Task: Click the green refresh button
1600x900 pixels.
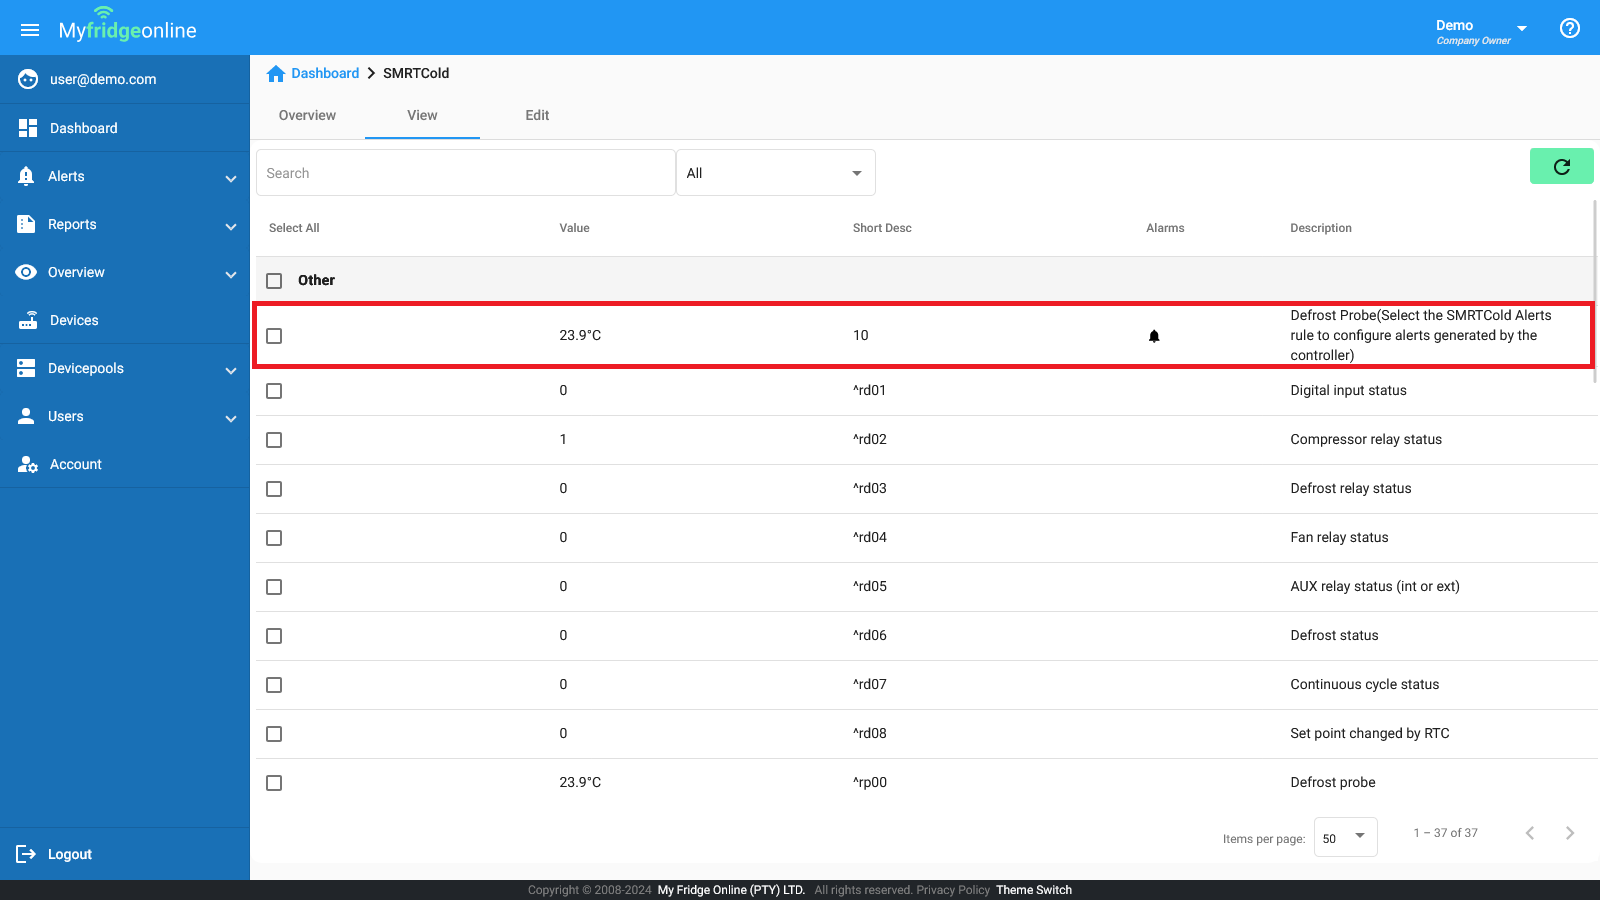Action: (x=1561, y=166)
